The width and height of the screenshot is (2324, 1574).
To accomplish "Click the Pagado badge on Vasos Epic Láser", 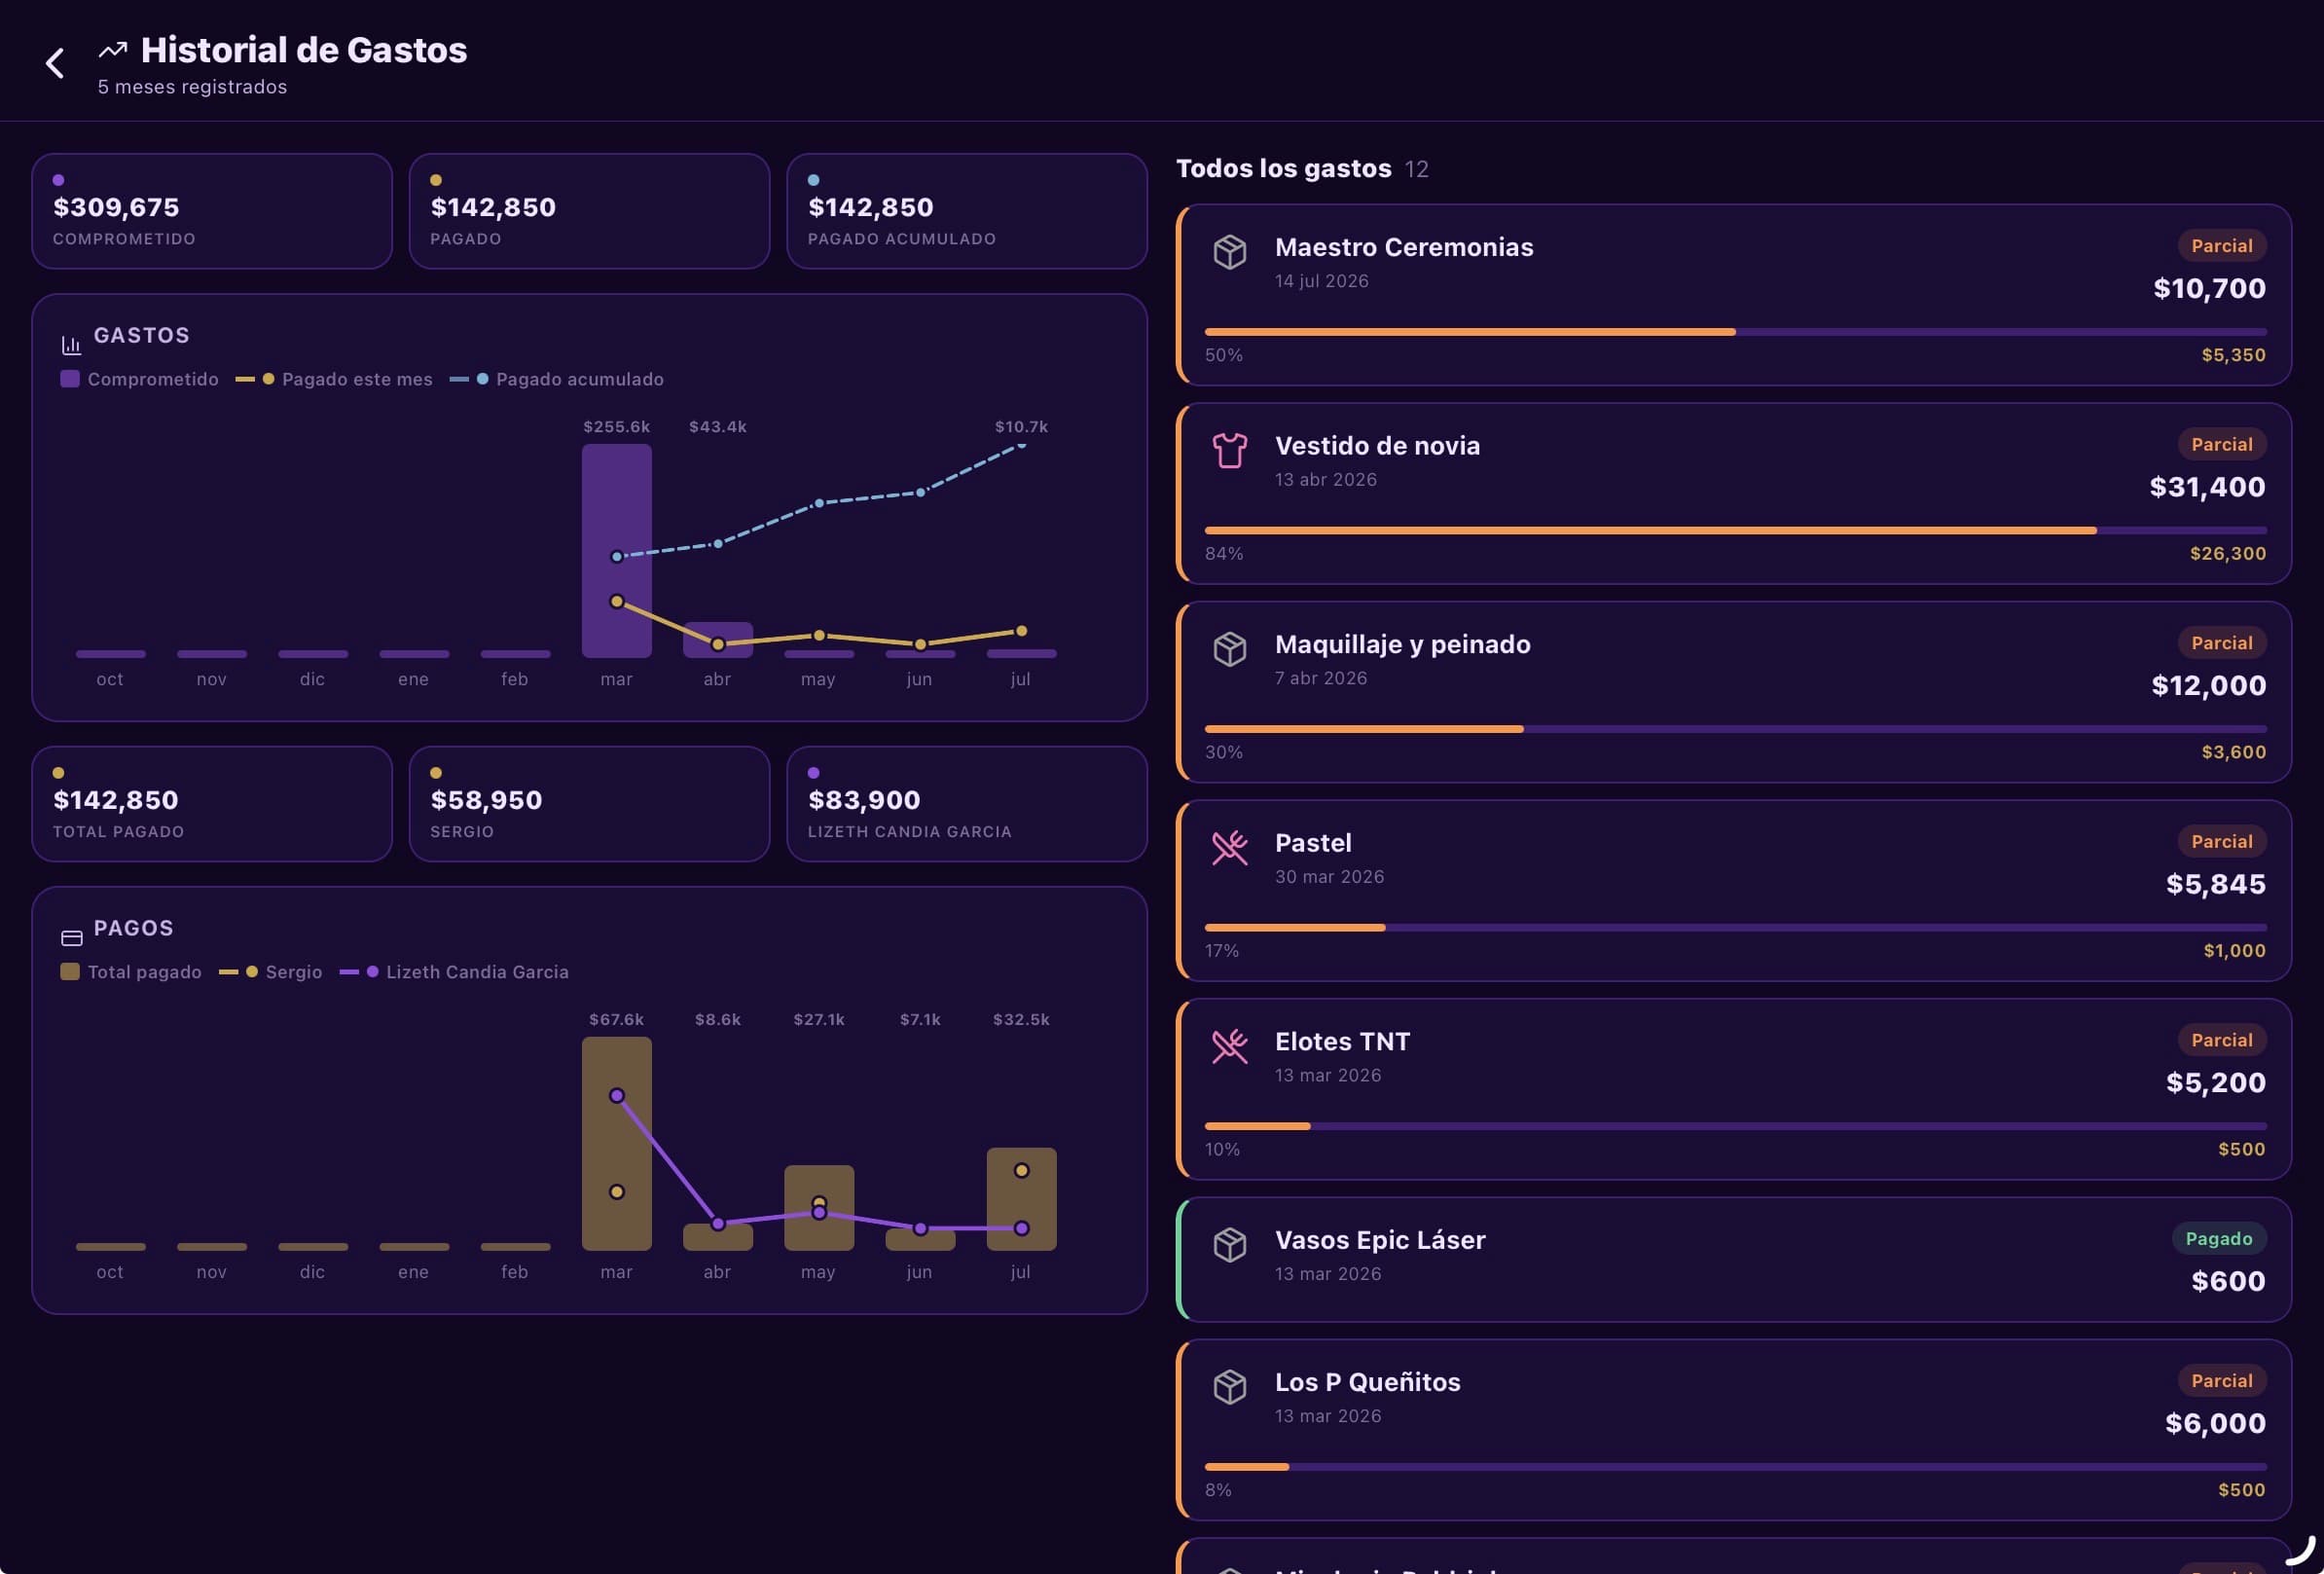I will [x=2219, y=1239].
